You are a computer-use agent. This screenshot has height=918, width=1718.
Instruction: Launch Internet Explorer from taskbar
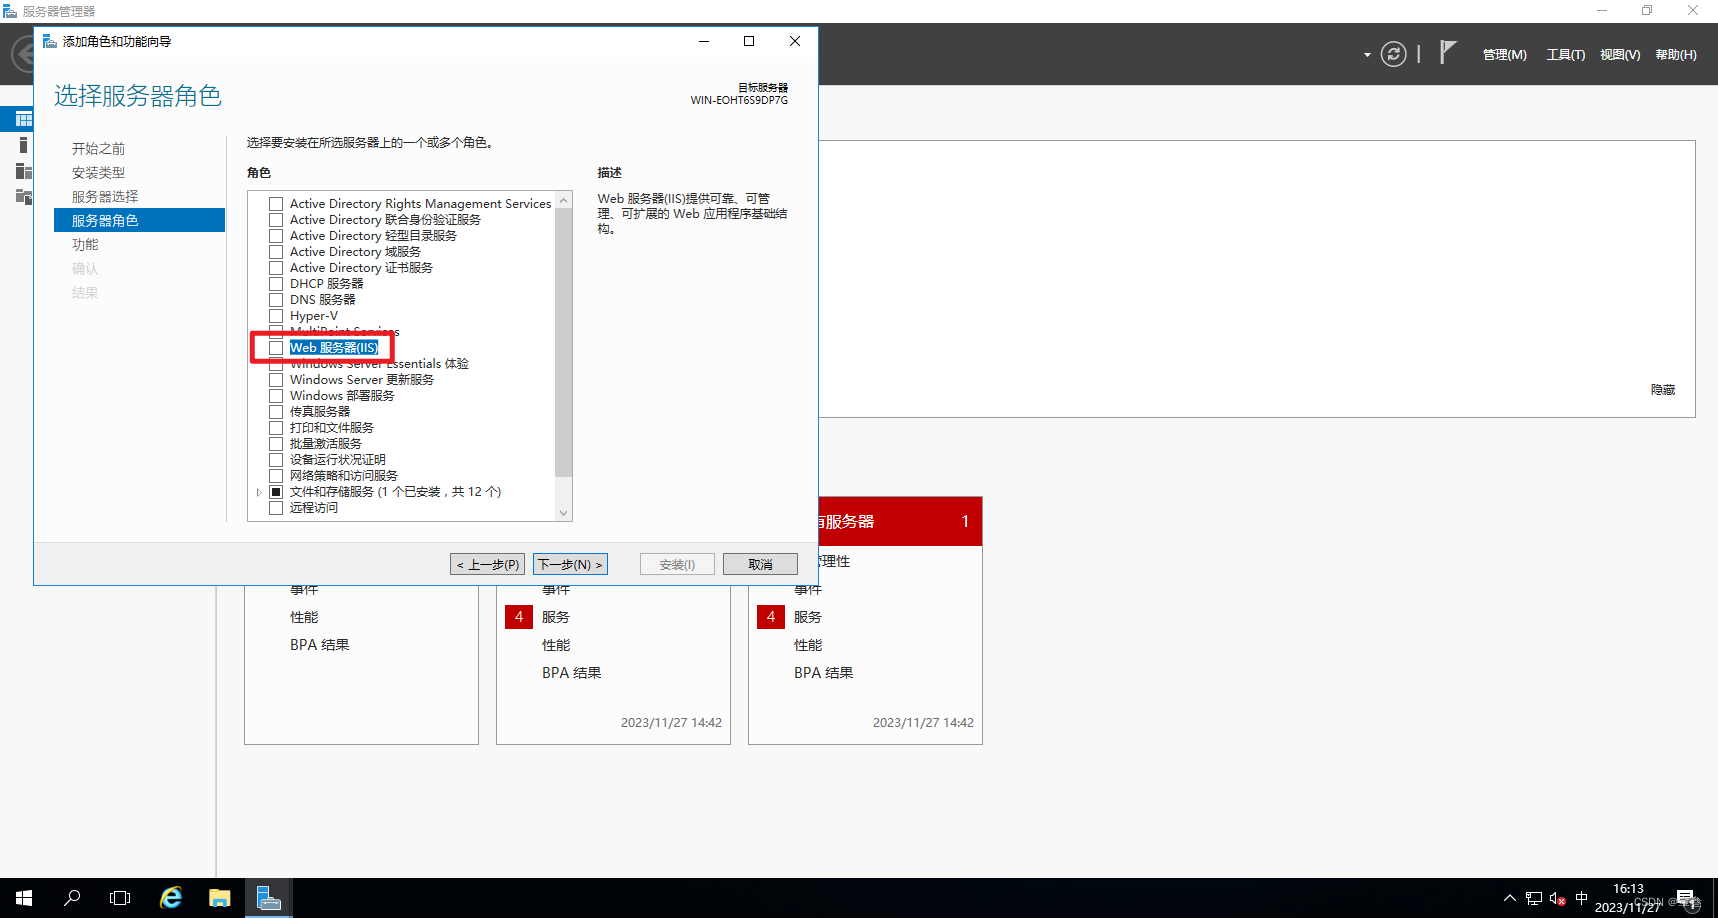(171, 898)
